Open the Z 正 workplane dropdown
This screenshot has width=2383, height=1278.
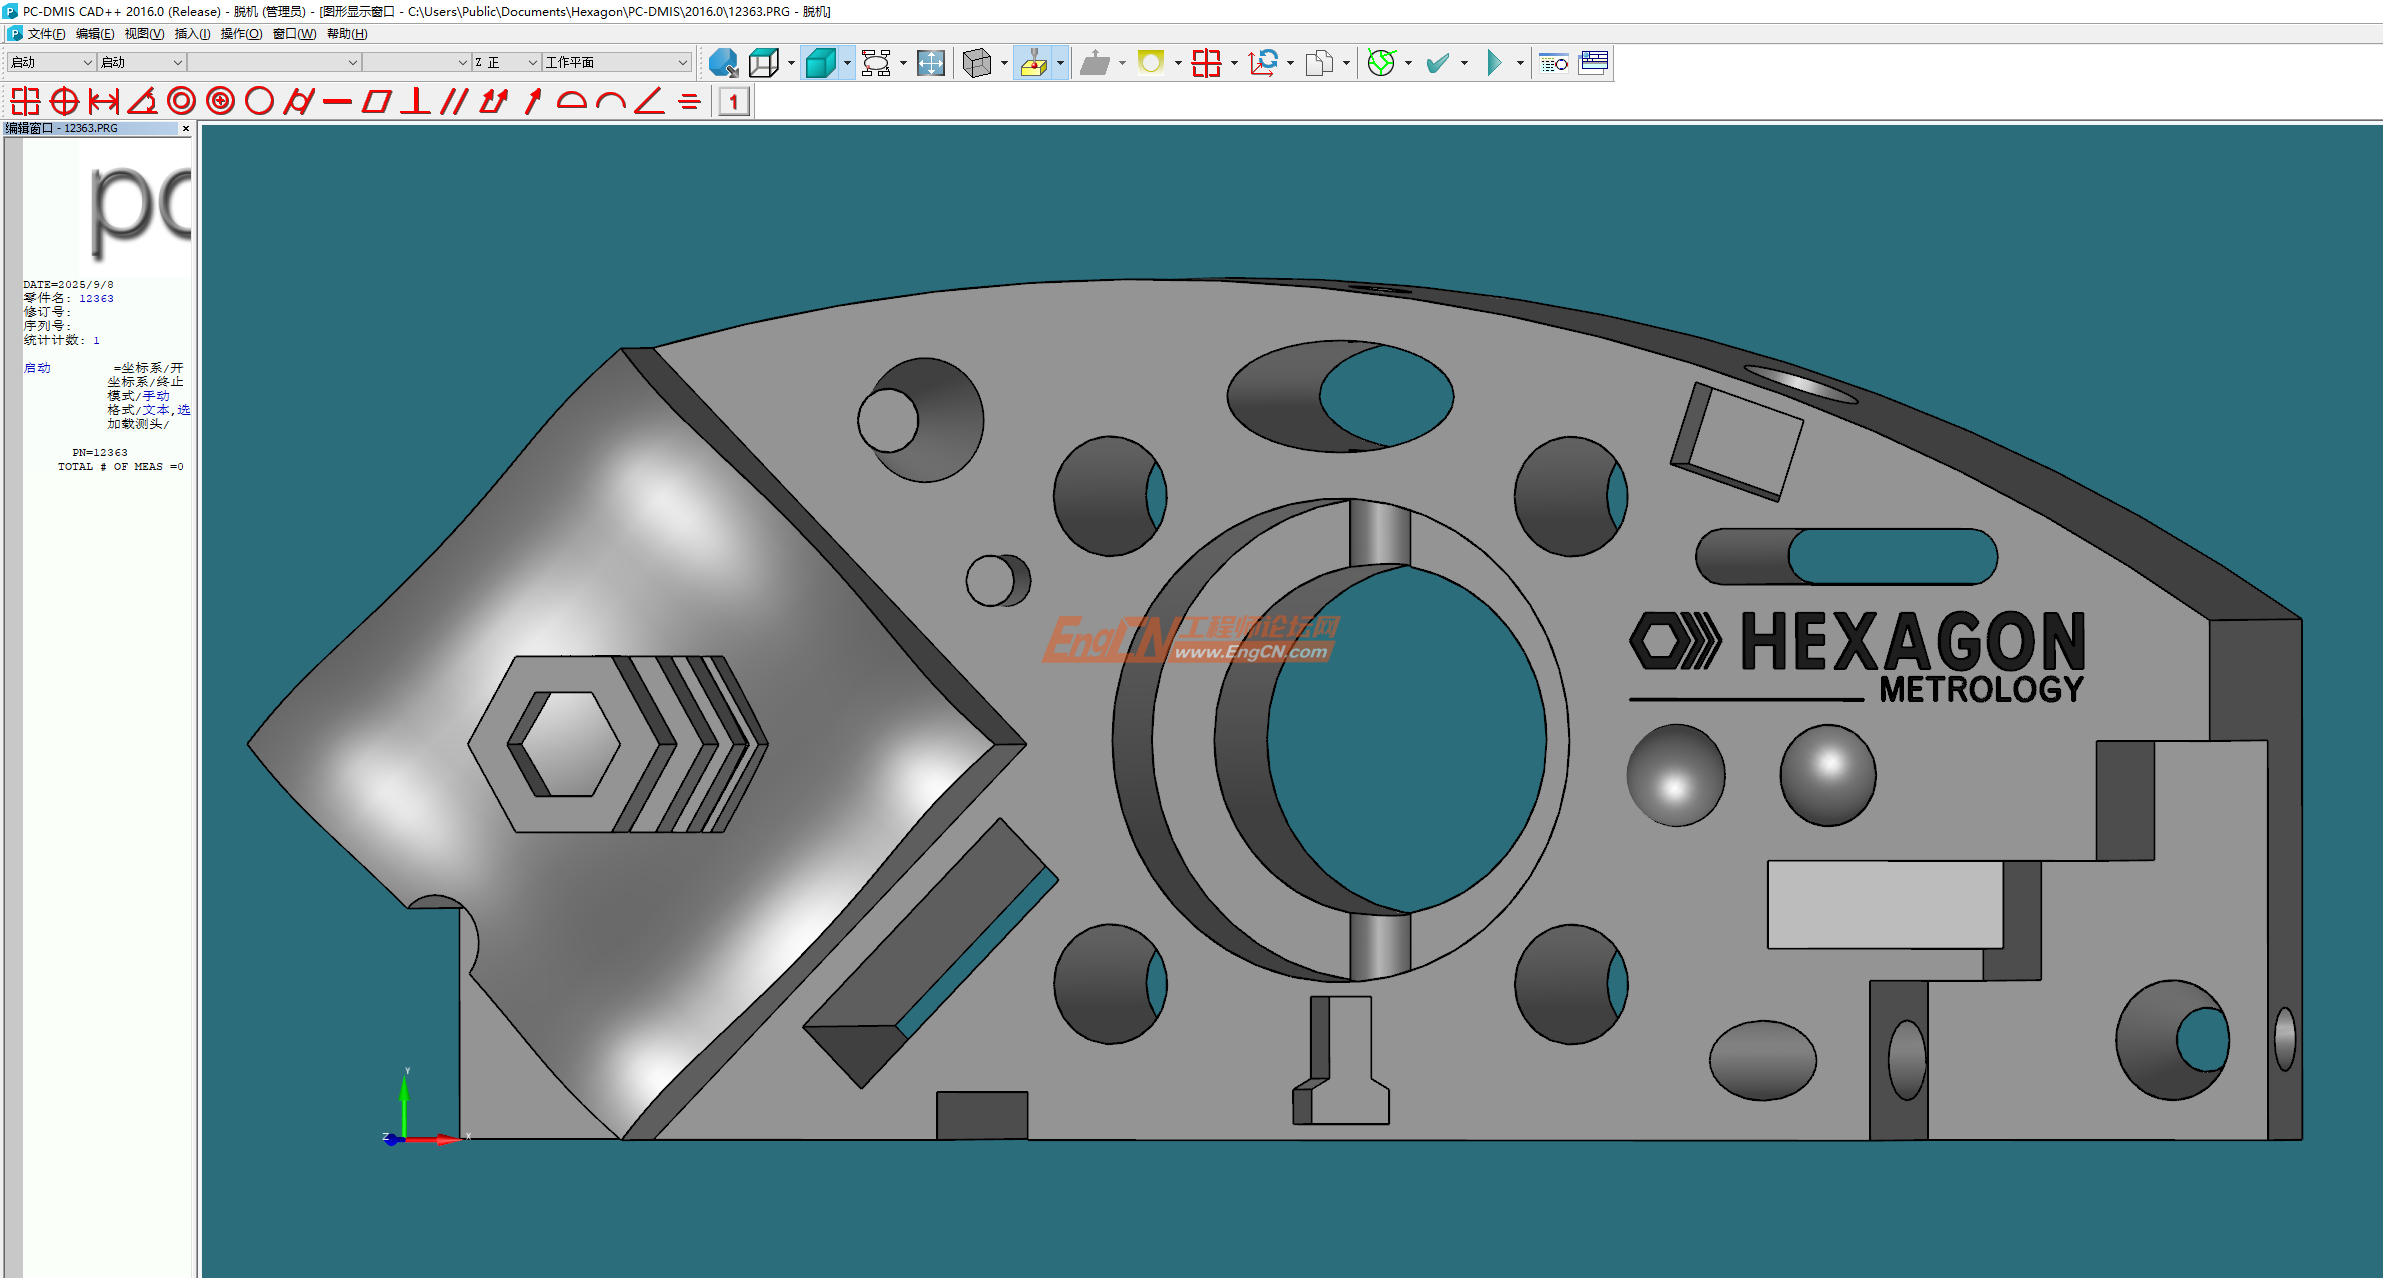point(506,62)
